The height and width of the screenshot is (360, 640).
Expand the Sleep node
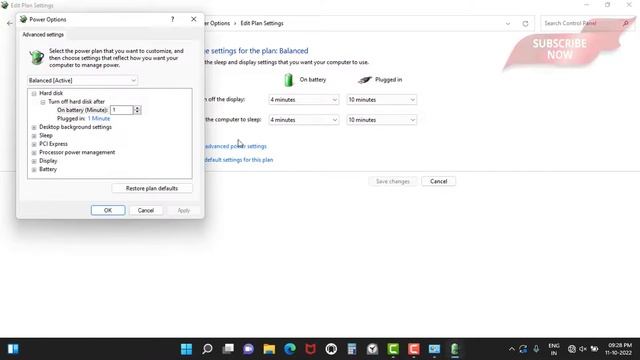(34, 136)
